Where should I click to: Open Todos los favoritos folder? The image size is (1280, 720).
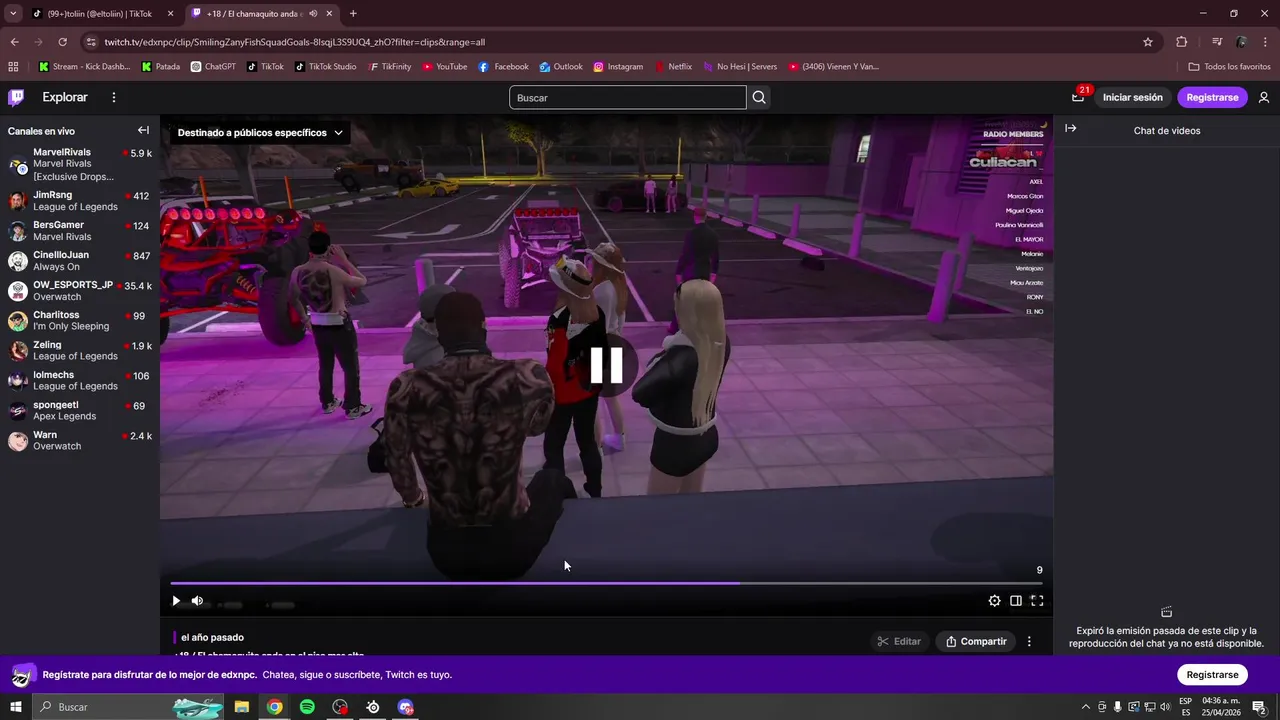tap(1229, 67)
